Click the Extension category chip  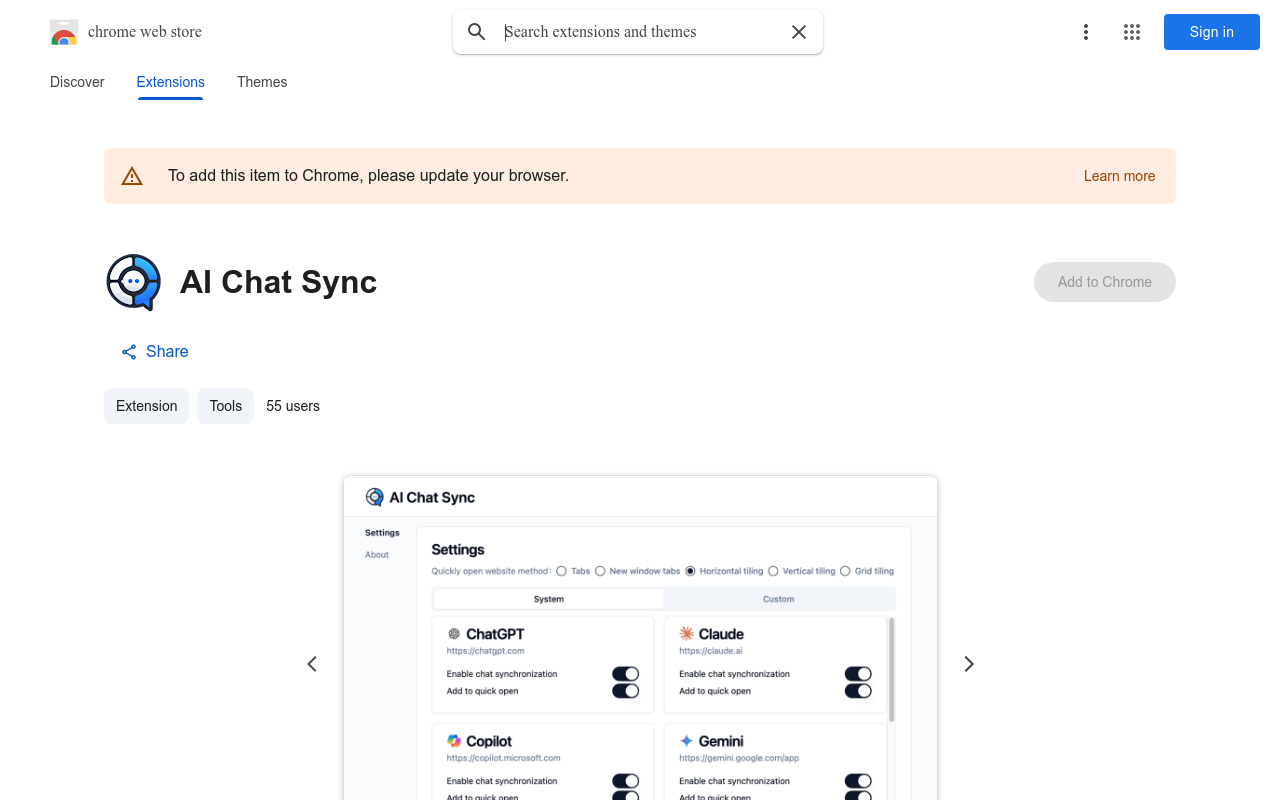coord(146,406)
